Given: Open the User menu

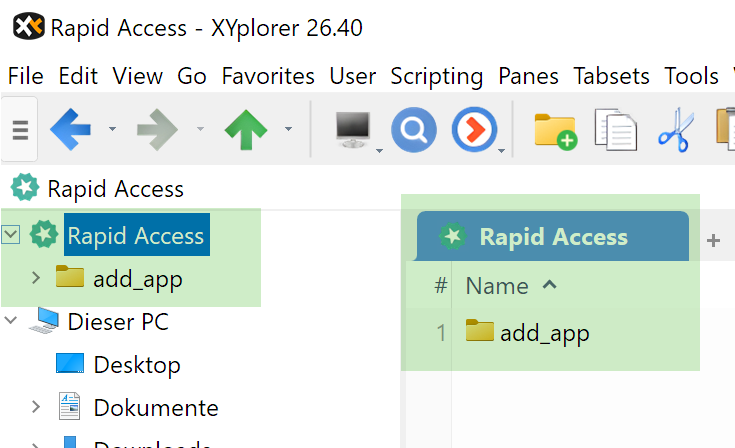Looking at the screenshot, I should pos(352,76).
